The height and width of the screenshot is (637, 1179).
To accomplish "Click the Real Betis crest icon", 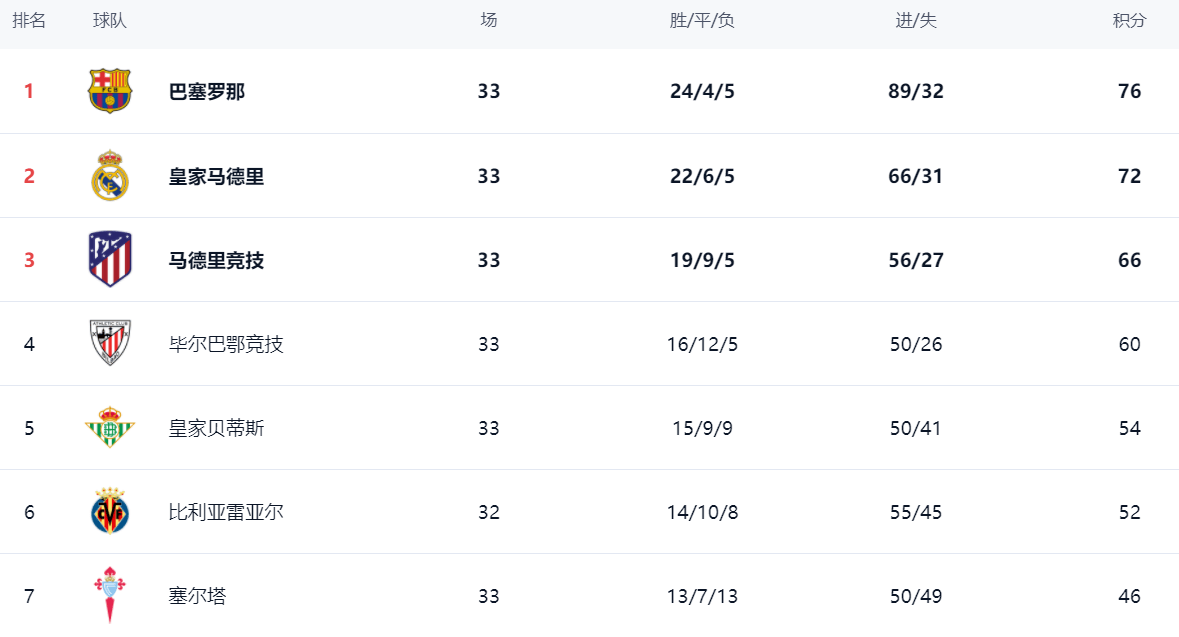I will pyautogui.click(x=110, y=428).
